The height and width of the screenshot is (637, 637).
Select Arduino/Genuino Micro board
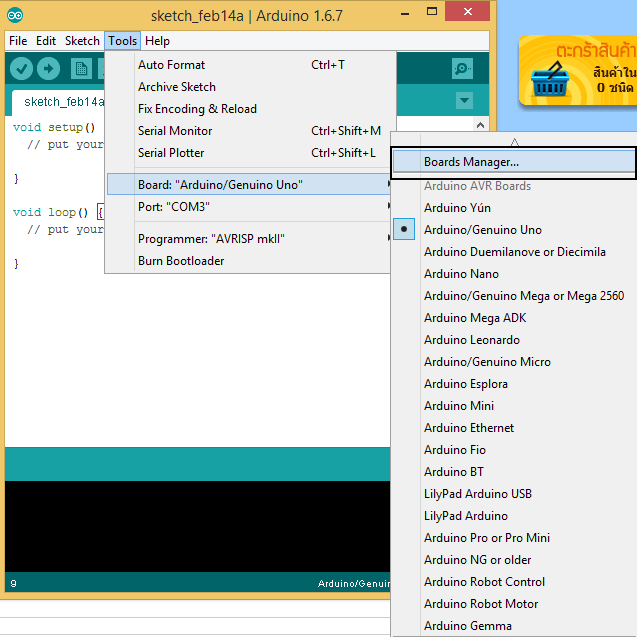[514, 362]
